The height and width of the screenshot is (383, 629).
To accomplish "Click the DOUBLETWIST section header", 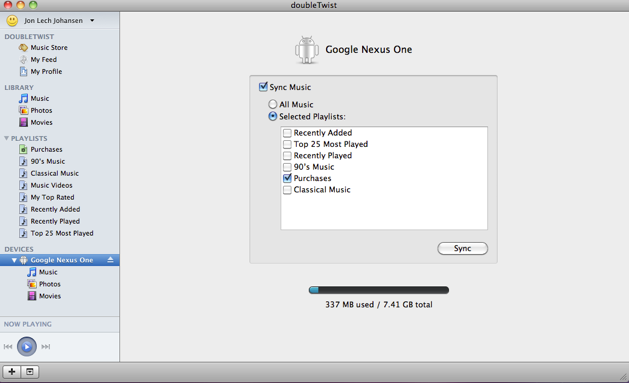I will click(29, 36).
